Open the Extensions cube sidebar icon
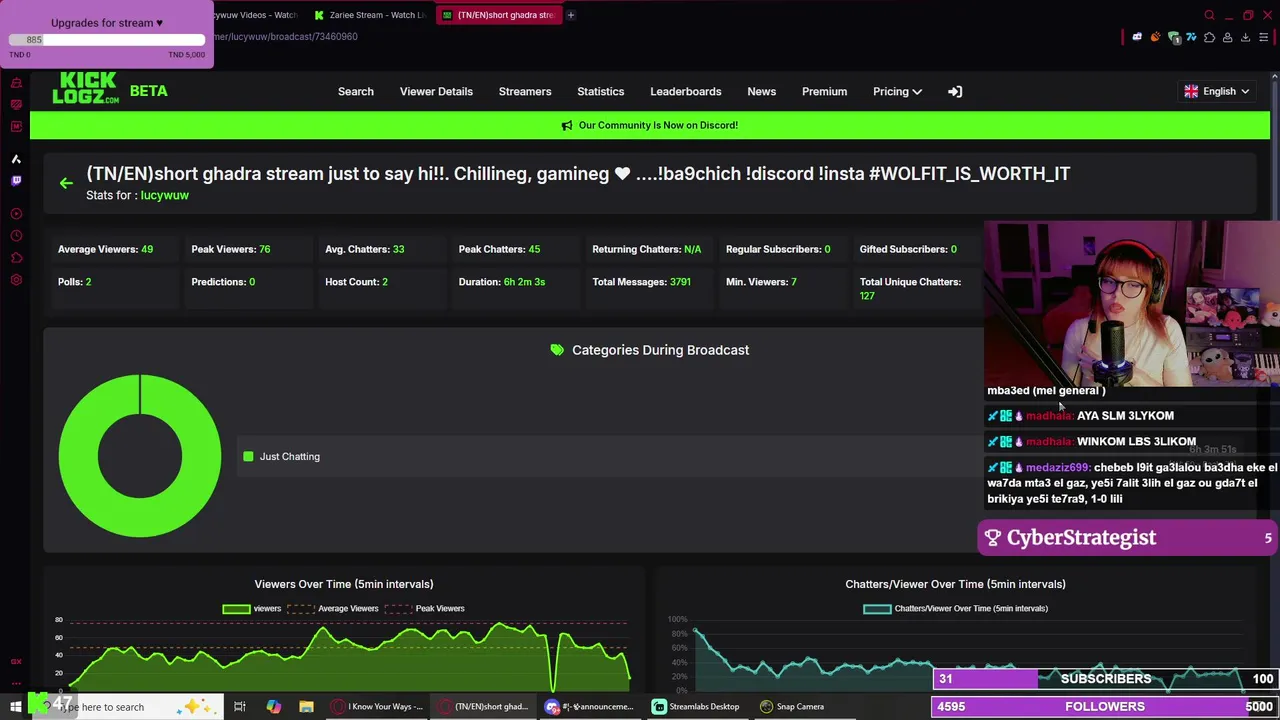Viewport: 1280px width, 720px height. 16,258
